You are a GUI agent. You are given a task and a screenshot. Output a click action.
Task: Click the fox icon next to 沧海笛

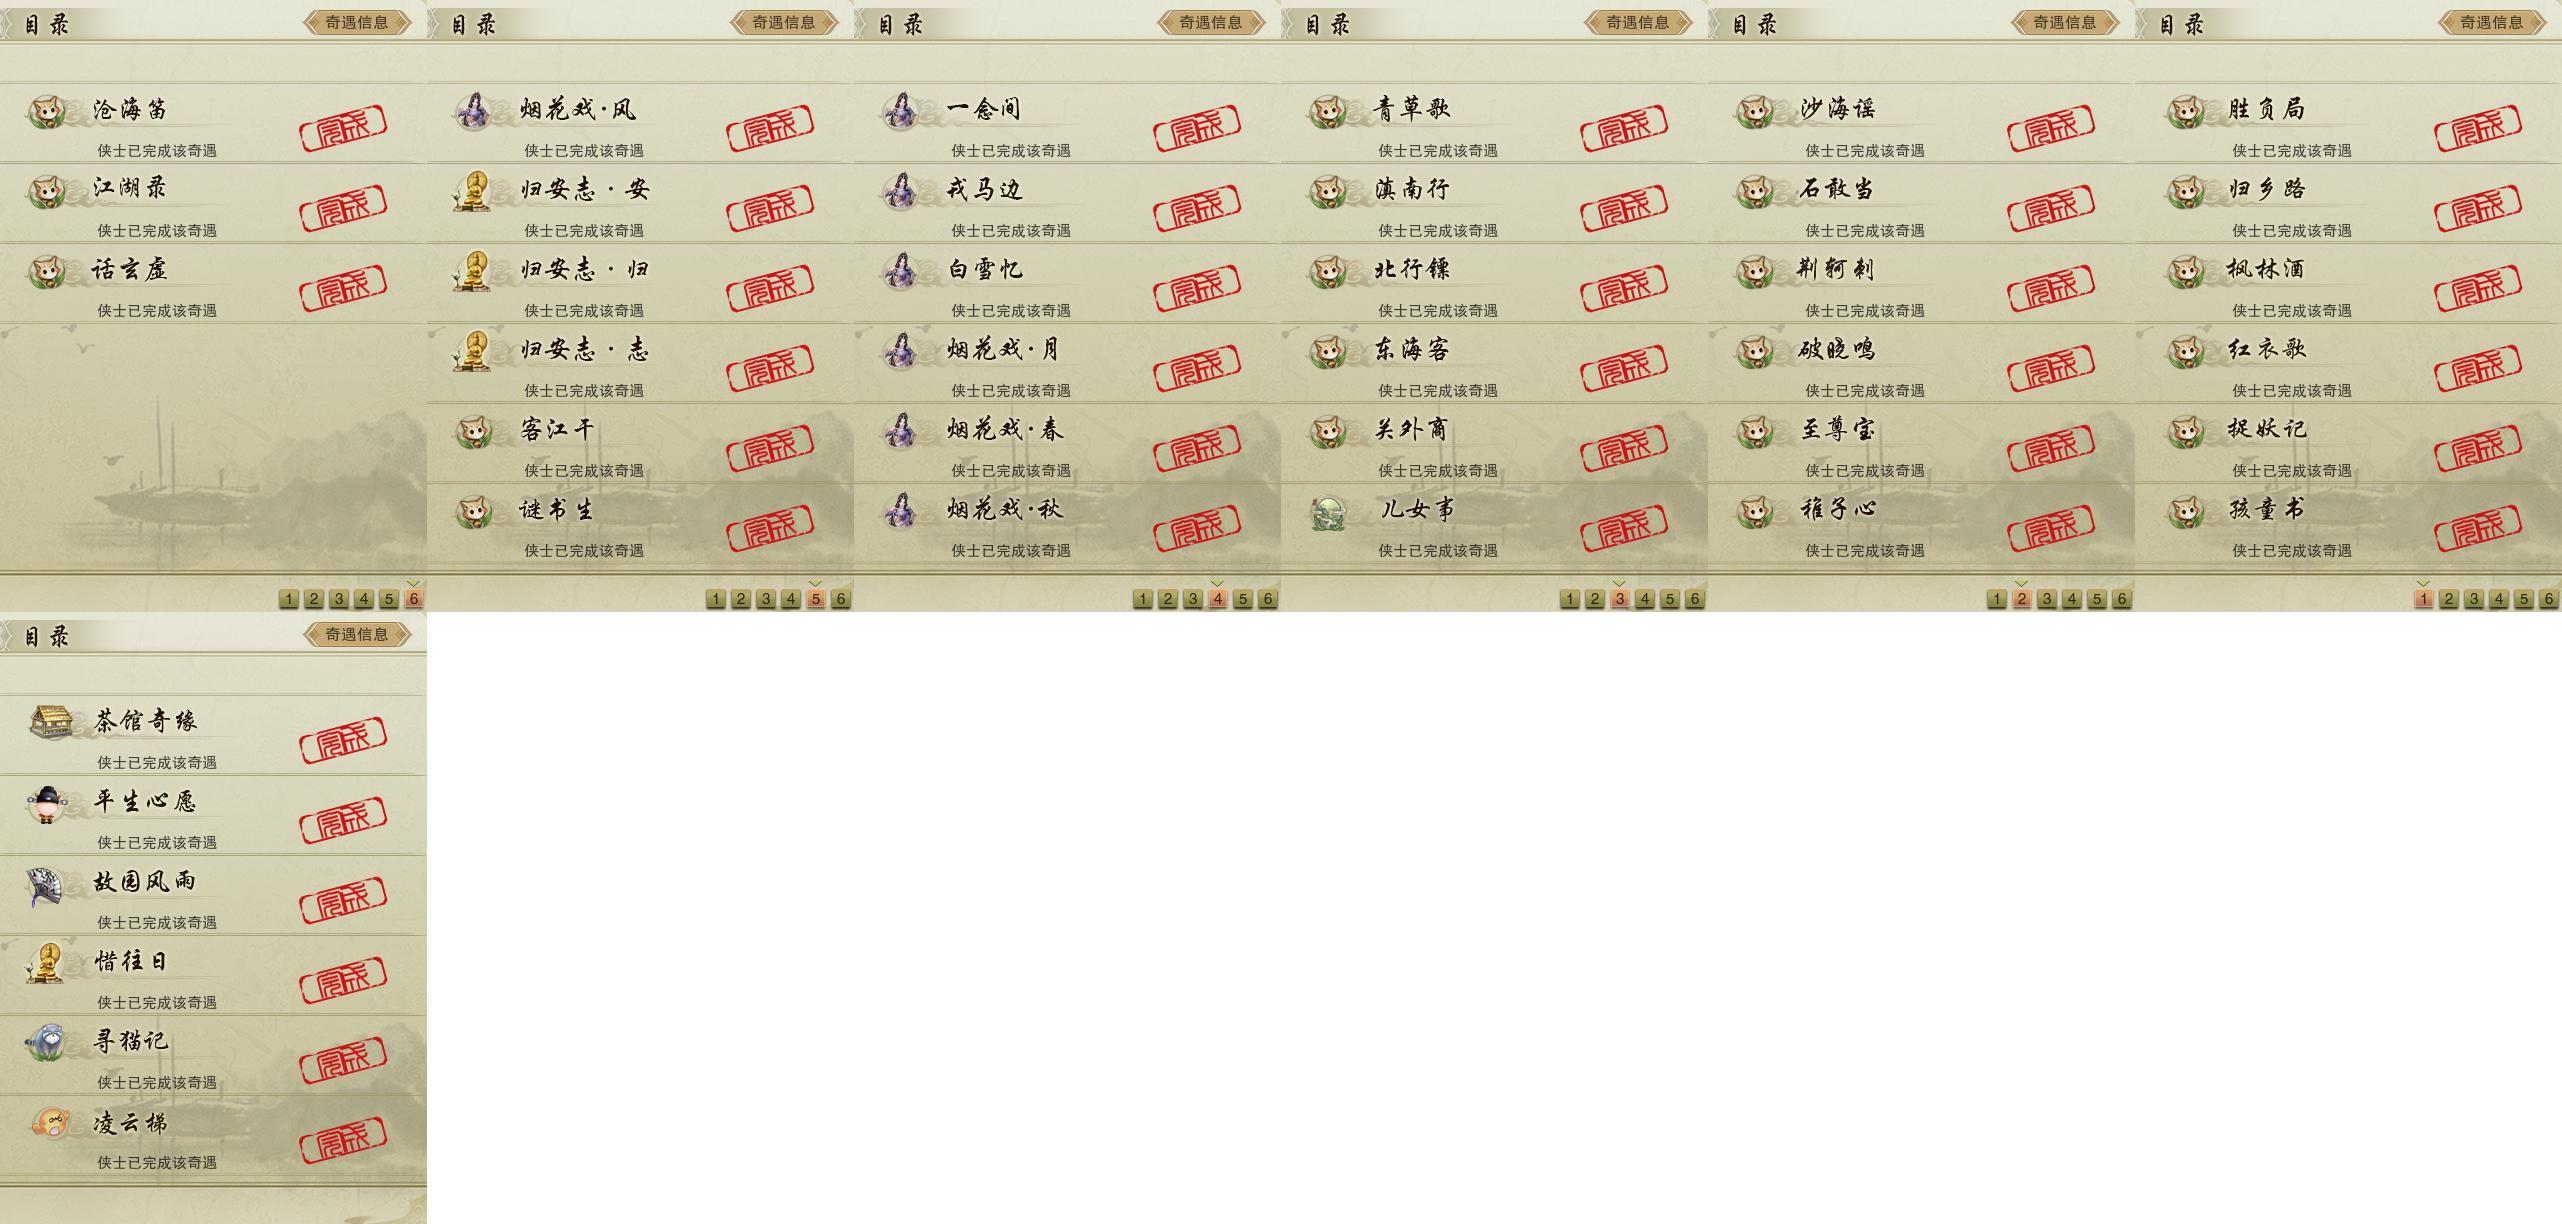tap(47, 111)
